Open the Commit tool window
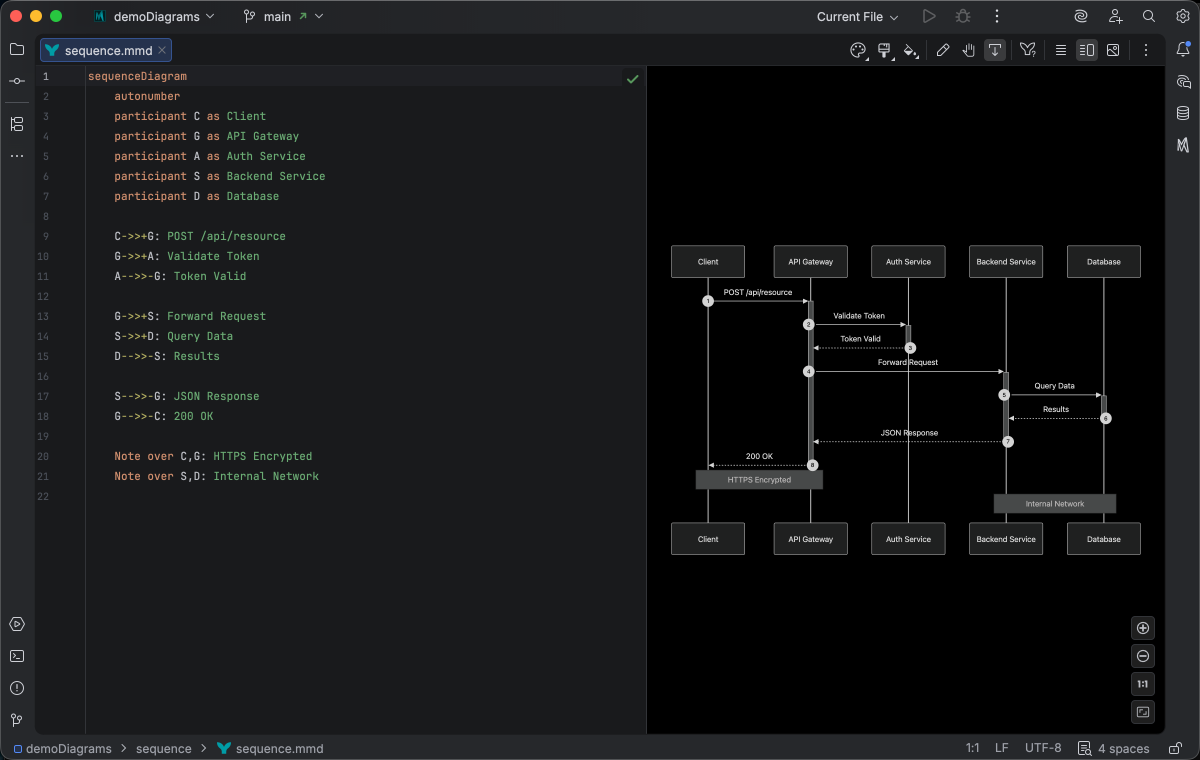 pyautogui.click(x=17, y=81)
